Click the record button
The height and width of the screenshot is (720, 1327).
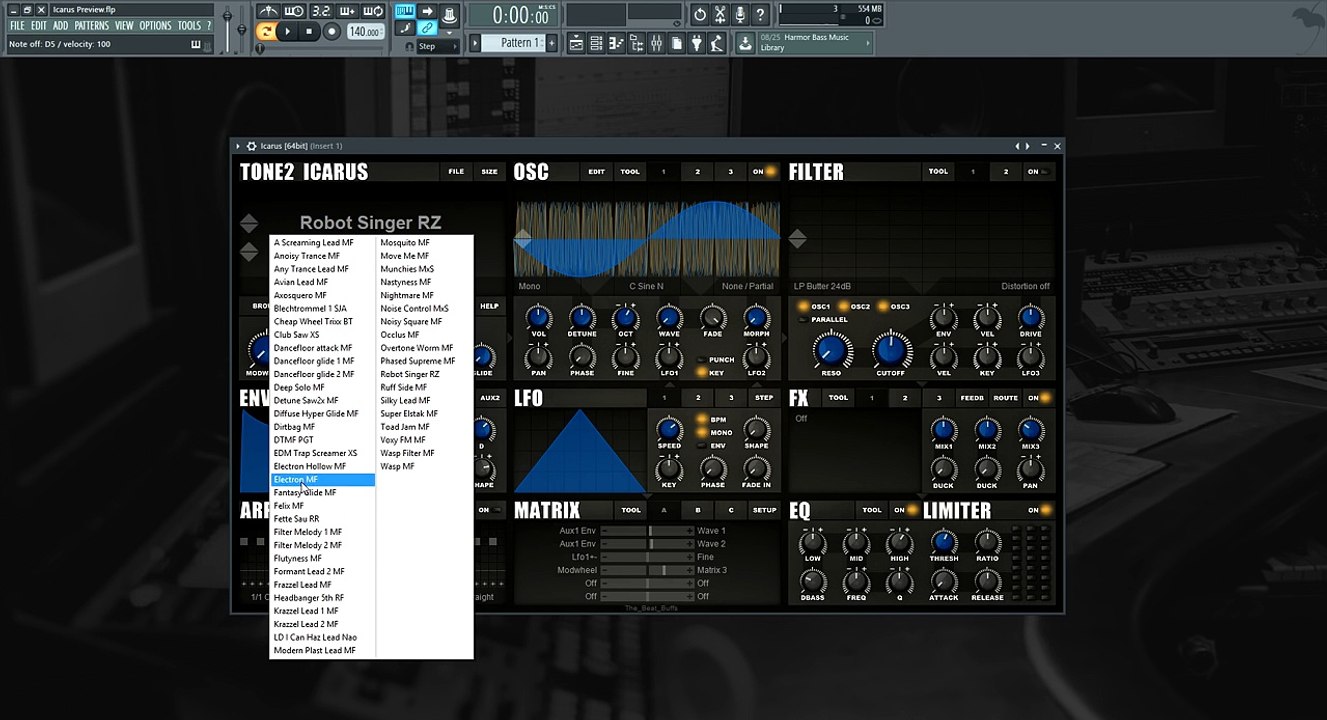[x=332, y=32]
